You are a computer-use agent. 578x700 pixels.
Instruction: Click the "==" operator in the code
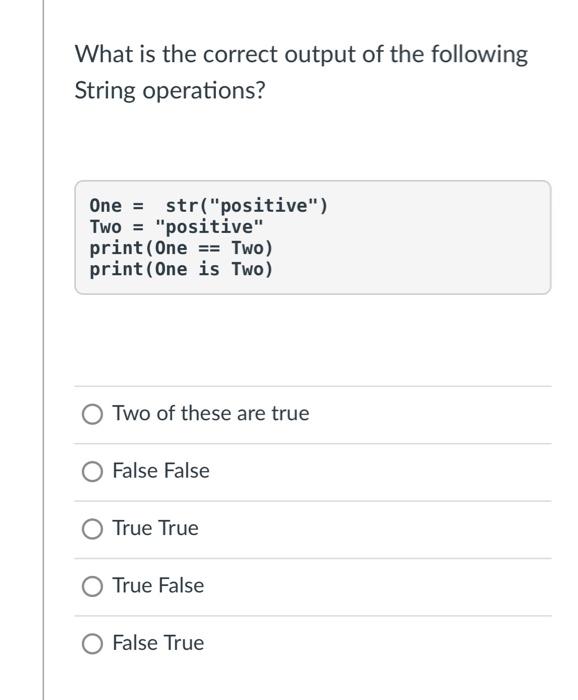point(209,249)
